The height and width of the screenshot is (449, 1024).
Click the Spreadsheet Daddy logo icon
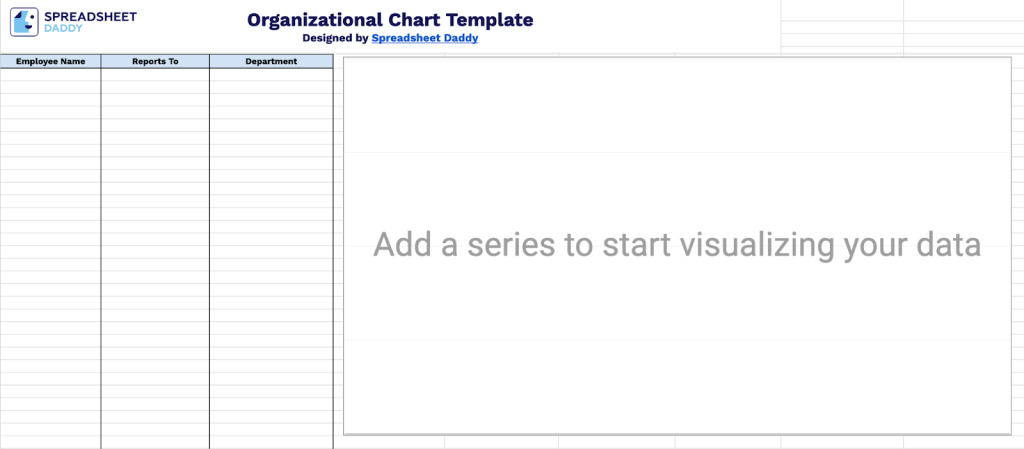click(24, 22)
